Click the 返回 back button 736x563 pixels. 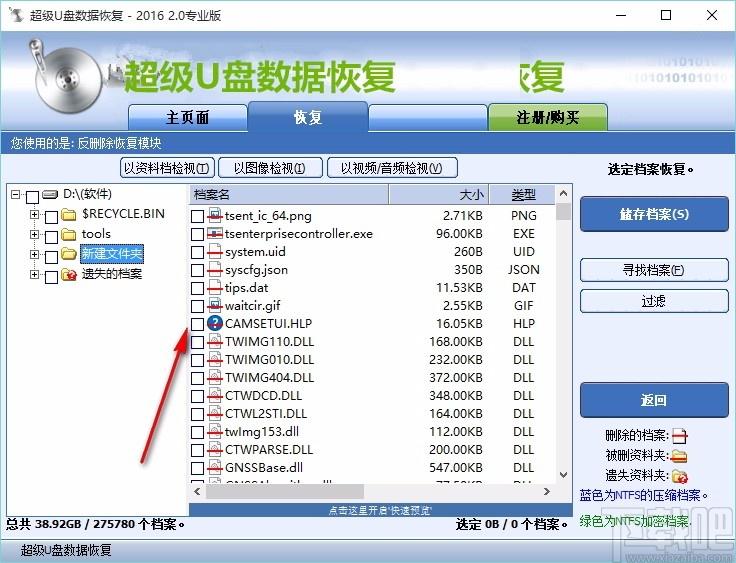[654, 400]
